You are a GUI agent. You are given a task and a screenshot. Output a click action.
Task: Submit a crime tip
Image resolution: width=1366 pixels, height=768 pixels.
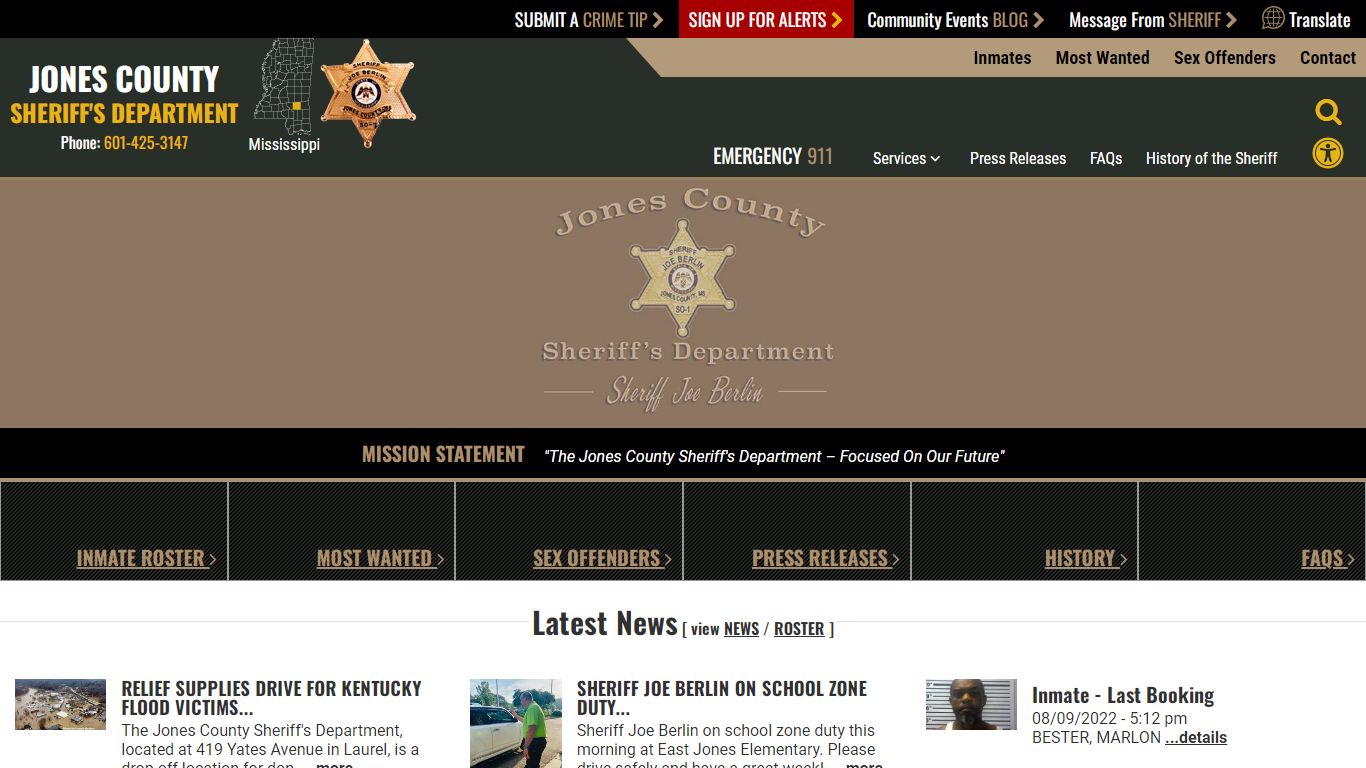click(x=589, y=19)
